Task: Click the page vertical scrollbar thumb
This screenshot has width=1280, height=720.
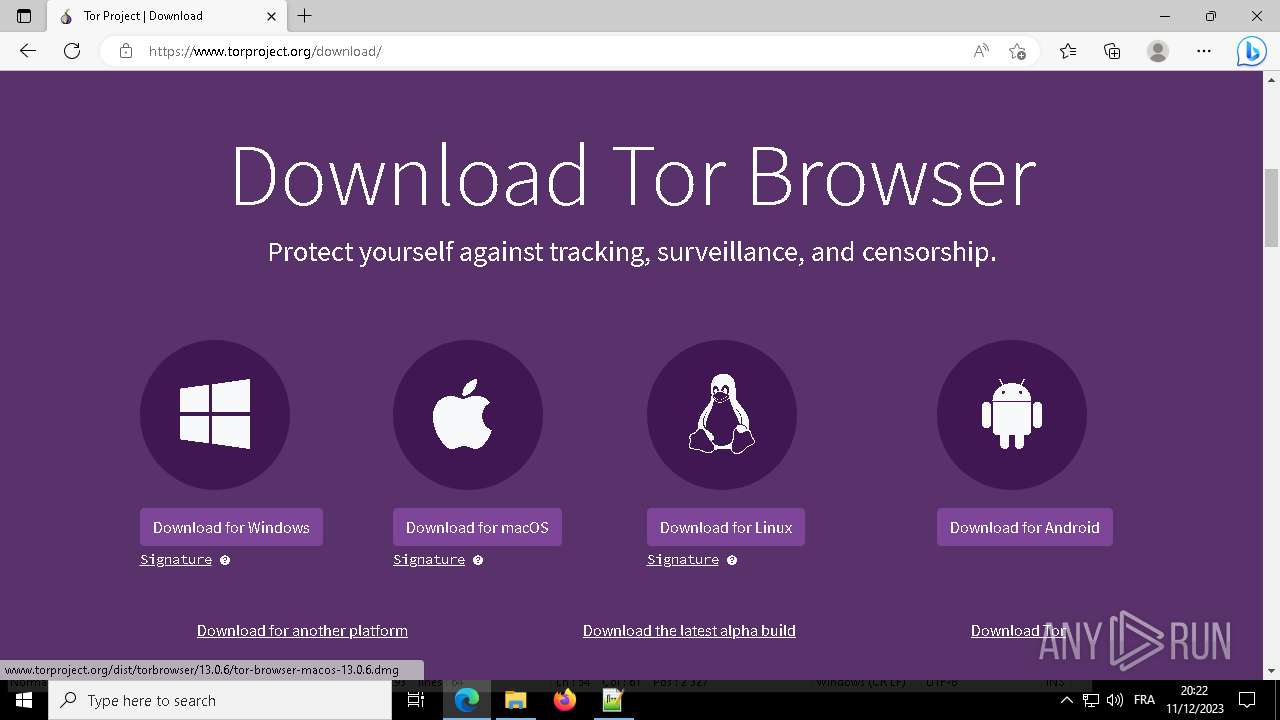Action: pos(1271,208)
